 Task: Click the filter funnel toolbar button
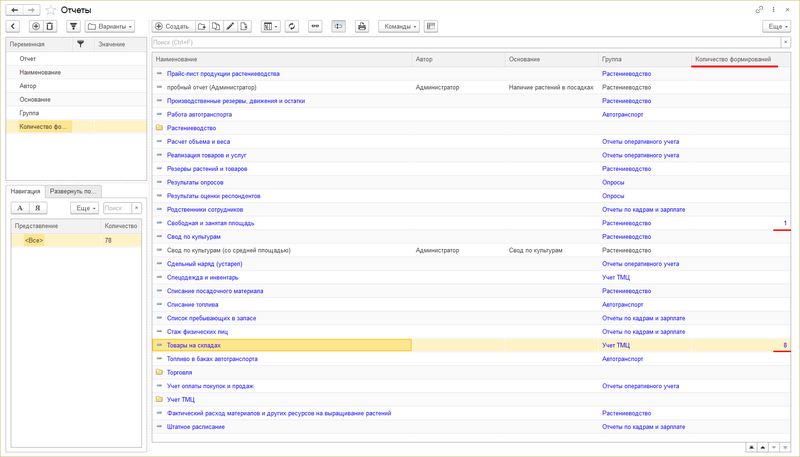pyautogui.click(x=73, y=27)
